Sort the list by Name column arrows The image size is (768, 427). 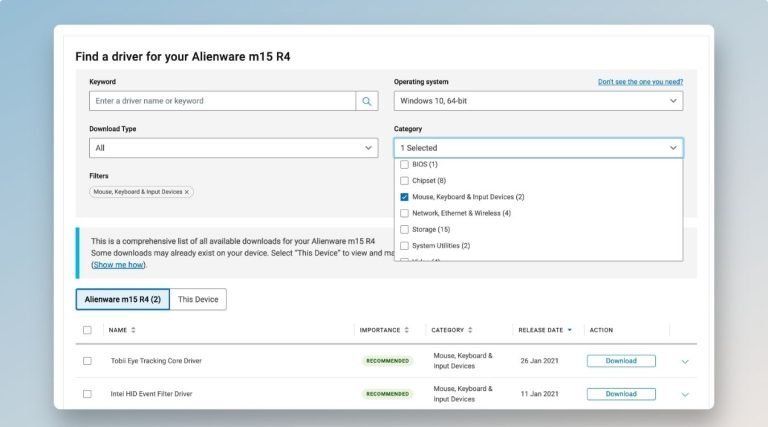pos(133,330)
